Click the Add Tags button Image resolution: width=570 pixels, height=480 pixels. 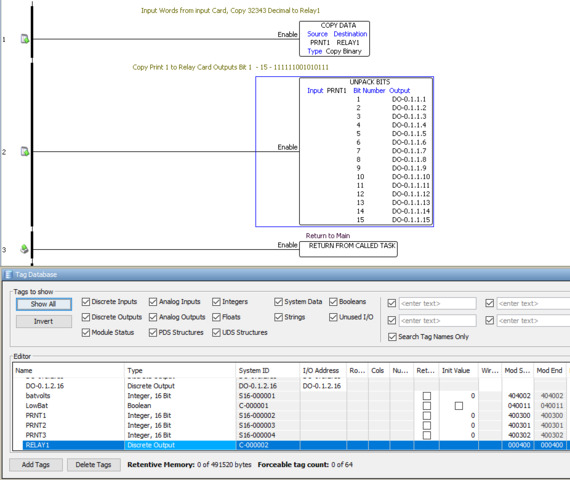(36, 464)
